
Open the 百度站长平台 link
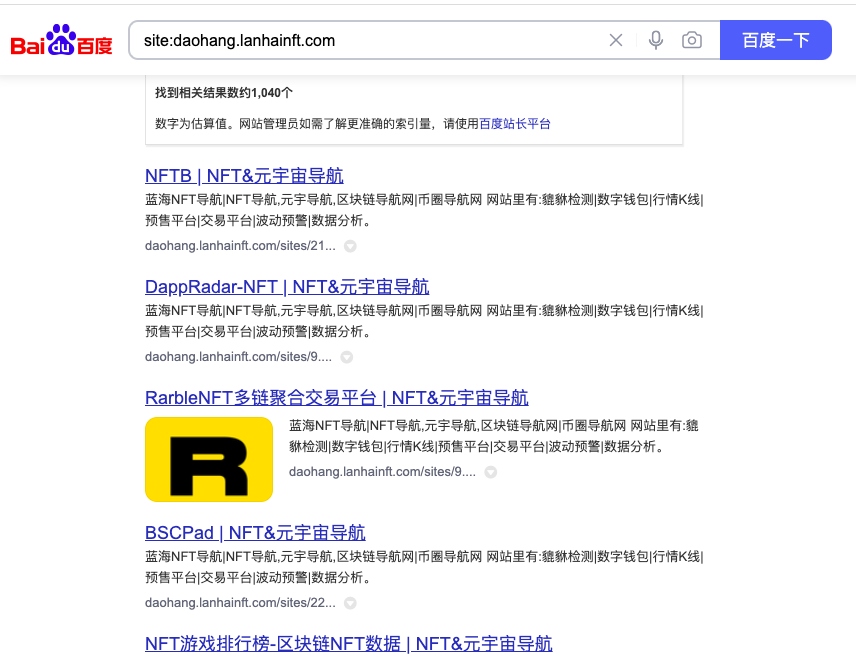[515, 124]
